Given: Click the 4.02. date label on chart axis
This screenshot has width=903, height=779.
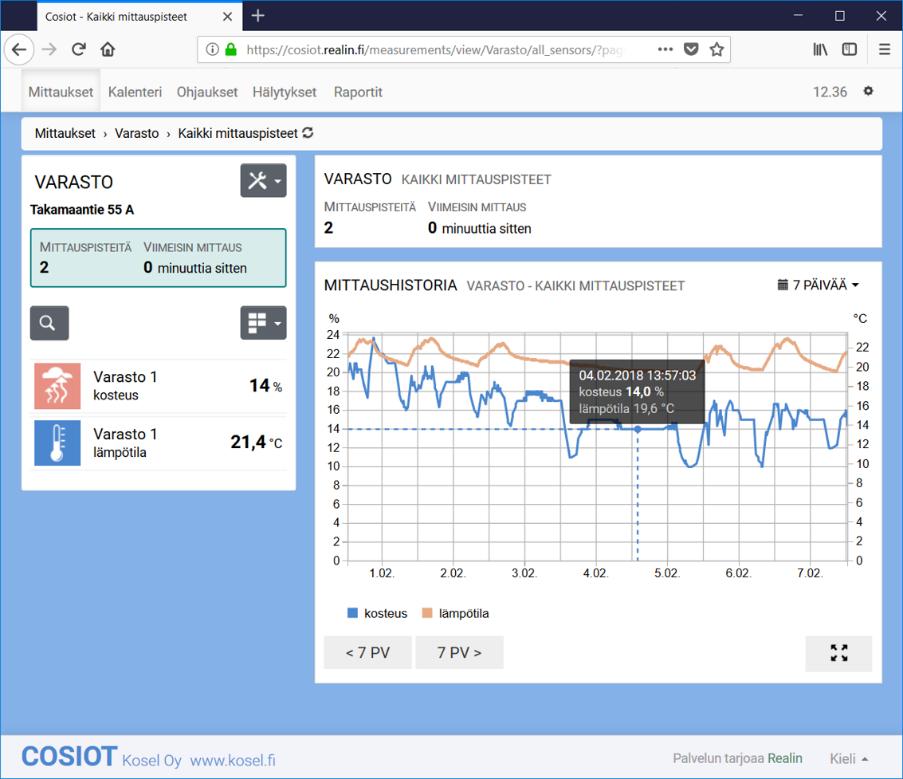Looking at the screenshot, I should click(595, 573).
